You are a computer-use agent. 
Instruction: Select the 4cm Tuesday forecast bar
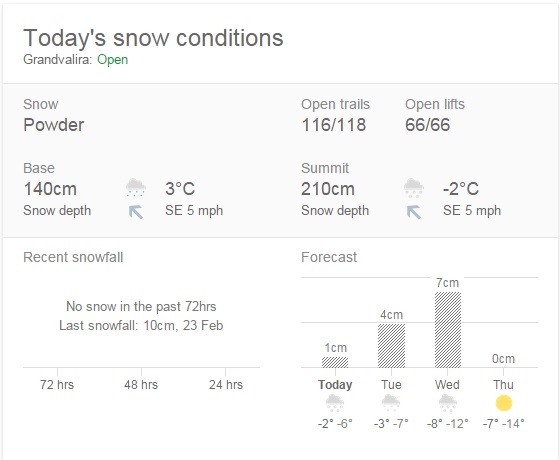click(x=391, y=346)
